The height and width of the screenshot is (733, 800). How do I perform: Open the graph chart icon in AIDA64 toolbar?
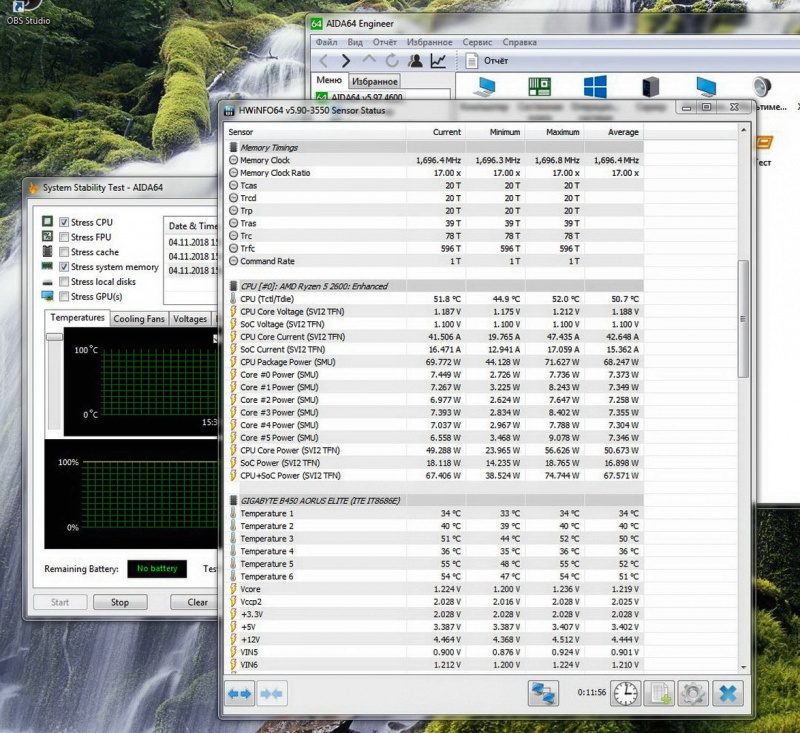(438, 61)
